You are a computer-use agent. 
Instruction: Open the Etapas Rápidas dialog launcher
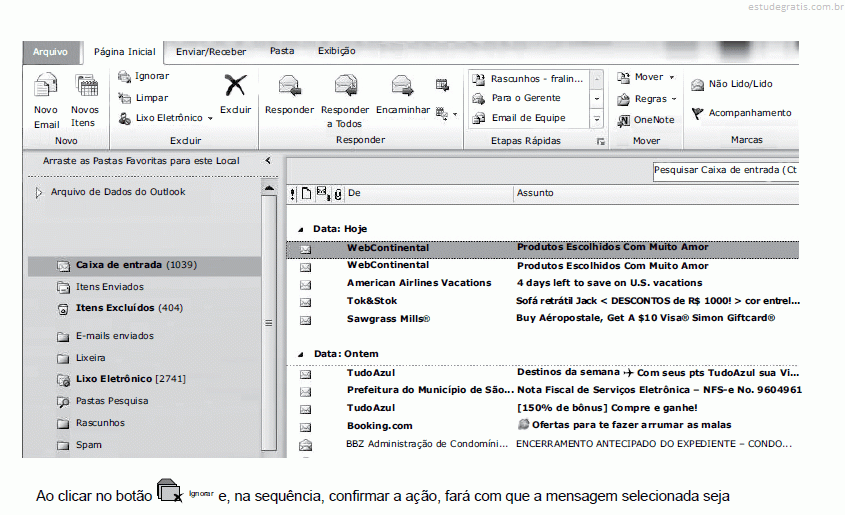(x=600, y=142)
